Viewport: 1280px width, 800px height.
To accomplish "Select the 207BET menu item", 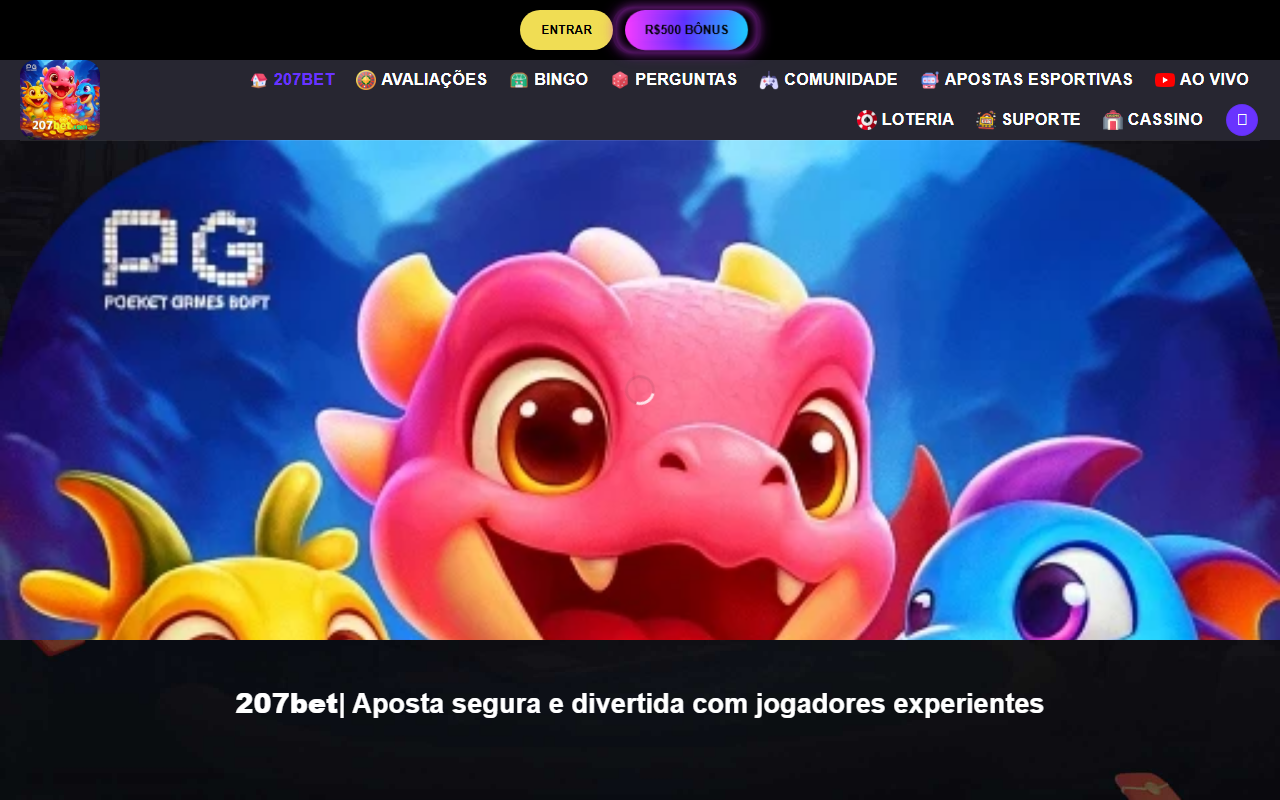I will coord(304,80).
